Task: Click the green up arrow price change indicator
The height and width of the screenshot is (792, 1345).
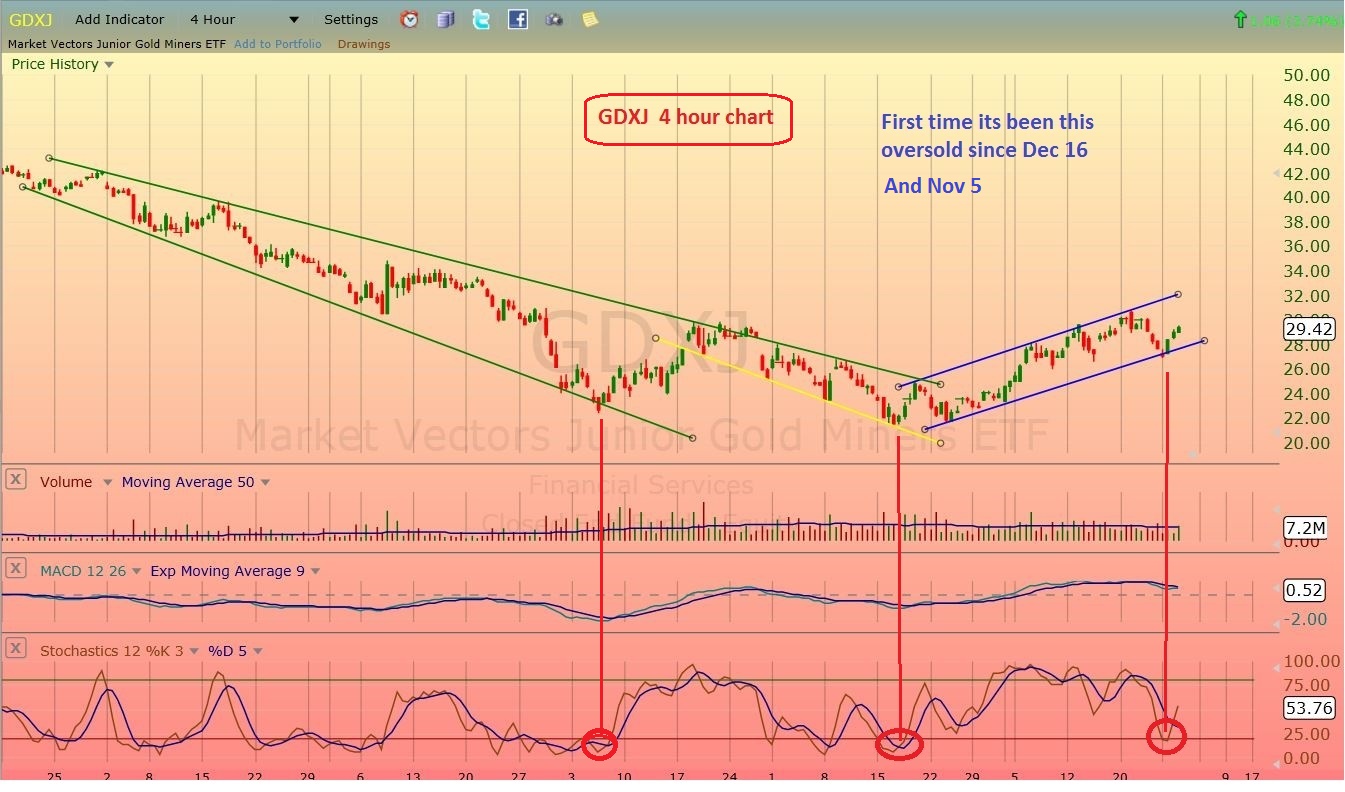Action: click(x=1240, y=19)
